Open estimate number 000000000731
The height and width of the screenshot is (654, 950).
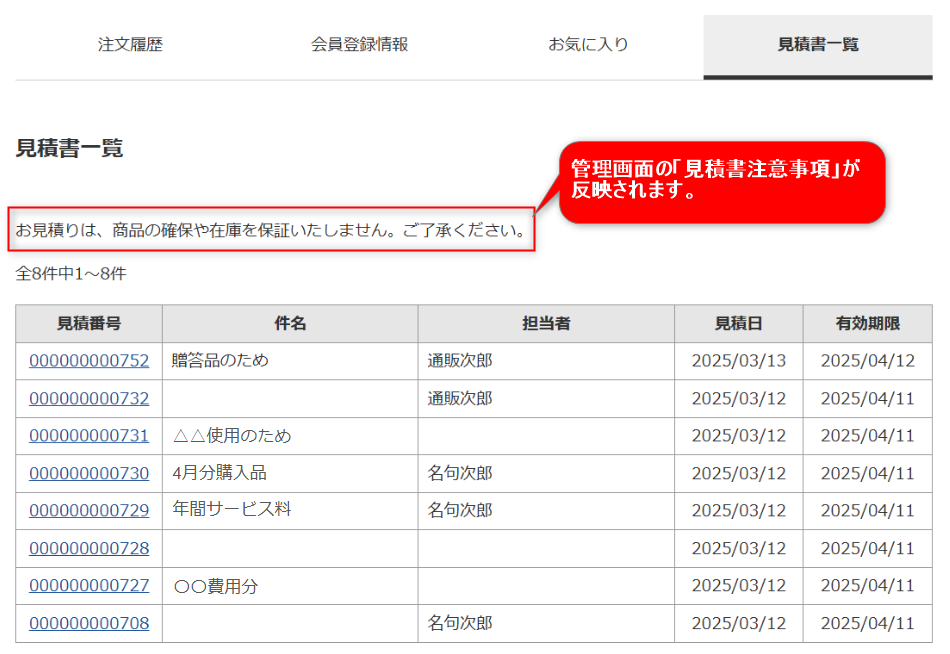pos(89,436)
